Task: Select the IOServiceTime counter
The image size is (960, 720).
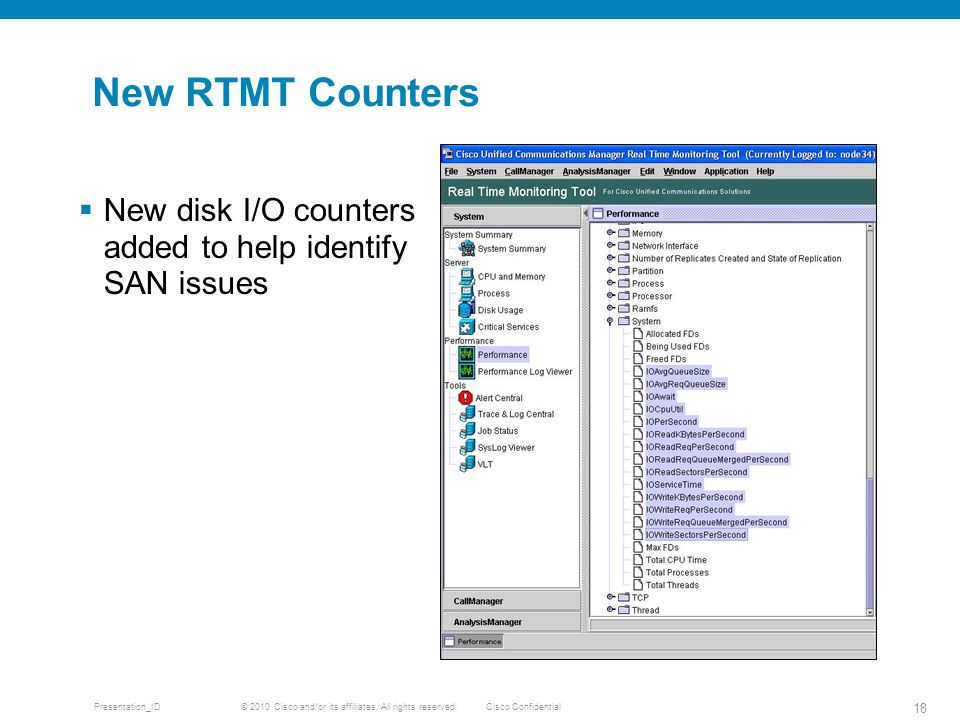Action: point(673,484)
